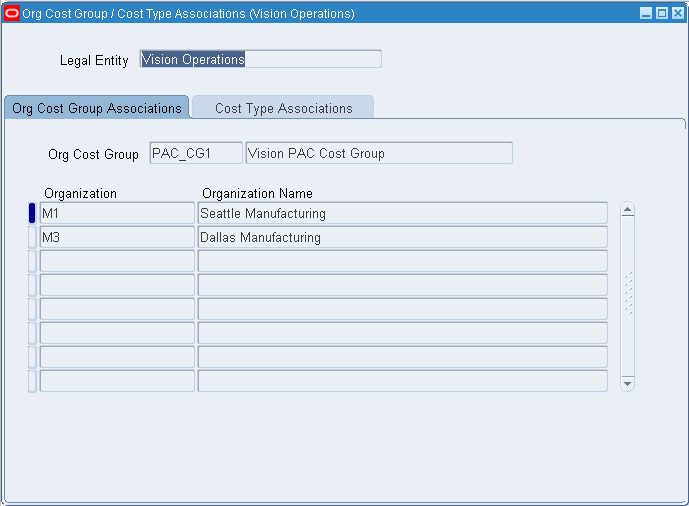This screenshot has width=689, height=506.
Task: Click the Dallas Manufacturing name cell
Action: 403,237
